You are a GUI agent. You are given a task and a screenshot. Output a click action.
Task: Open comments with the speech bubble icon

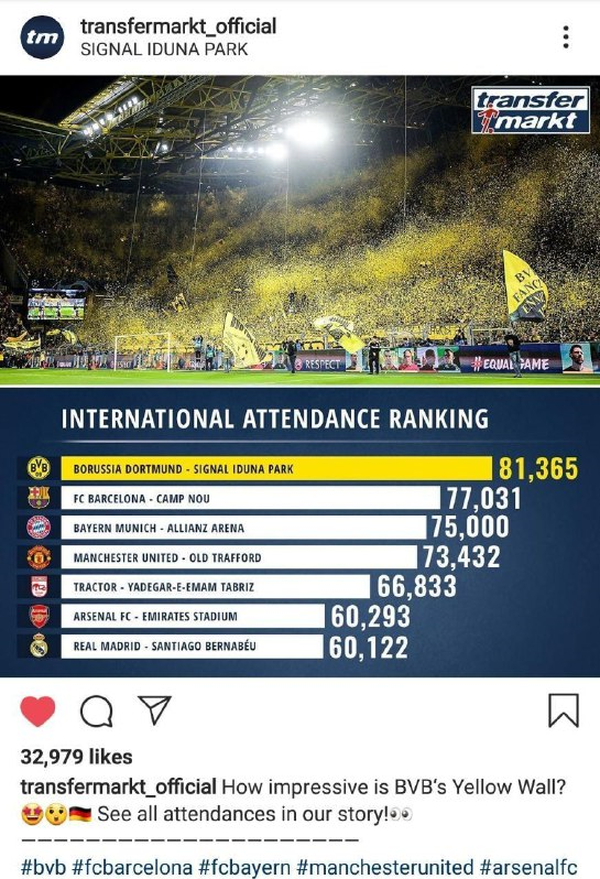96,710
